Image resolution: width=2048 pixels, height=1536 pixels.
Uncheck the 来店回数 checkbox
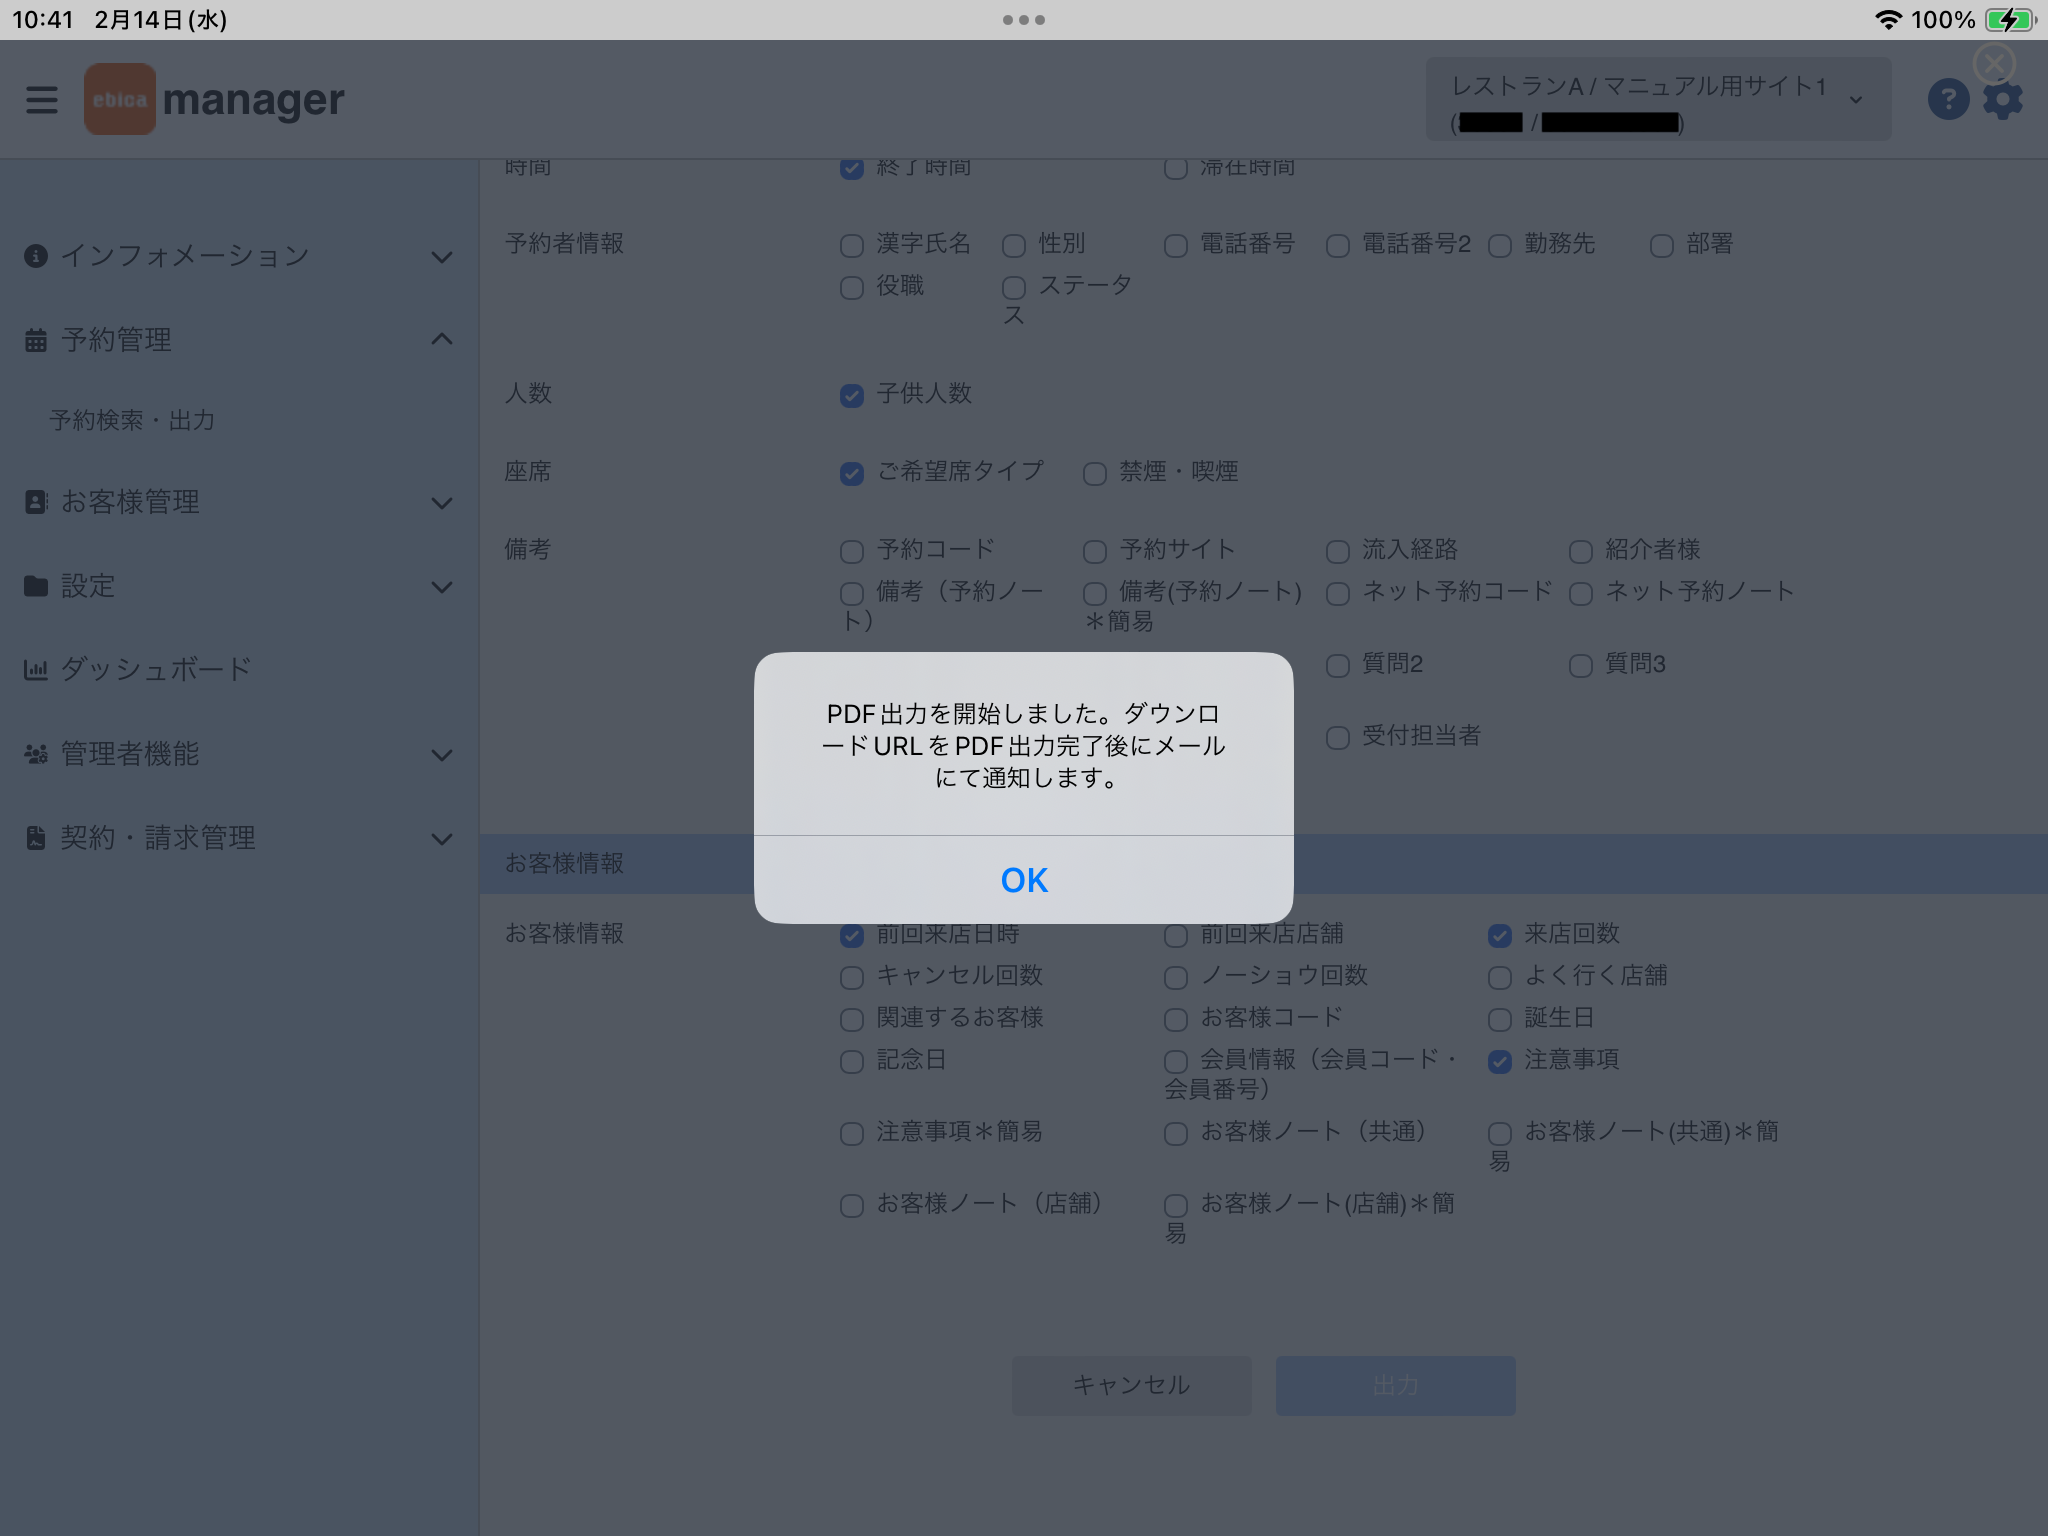pos(1500,936)
